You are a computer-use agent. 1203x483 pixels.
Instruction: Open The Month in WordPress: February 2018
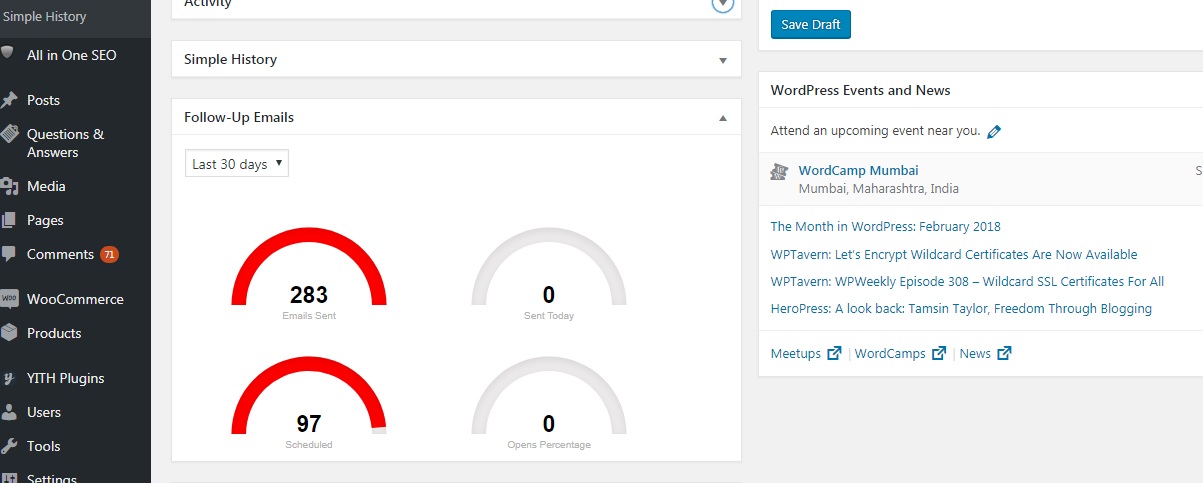(x=885, y=226)
